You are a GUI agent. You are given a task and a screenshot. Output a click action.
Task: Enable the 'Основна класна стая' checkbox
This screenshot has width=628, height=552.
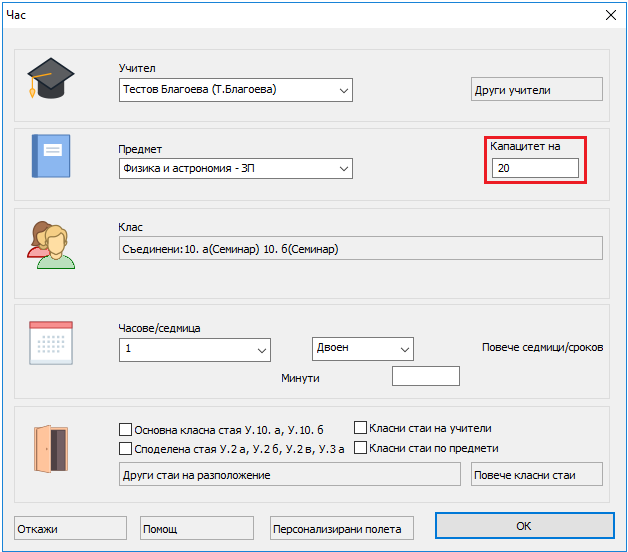click(126, 429)
